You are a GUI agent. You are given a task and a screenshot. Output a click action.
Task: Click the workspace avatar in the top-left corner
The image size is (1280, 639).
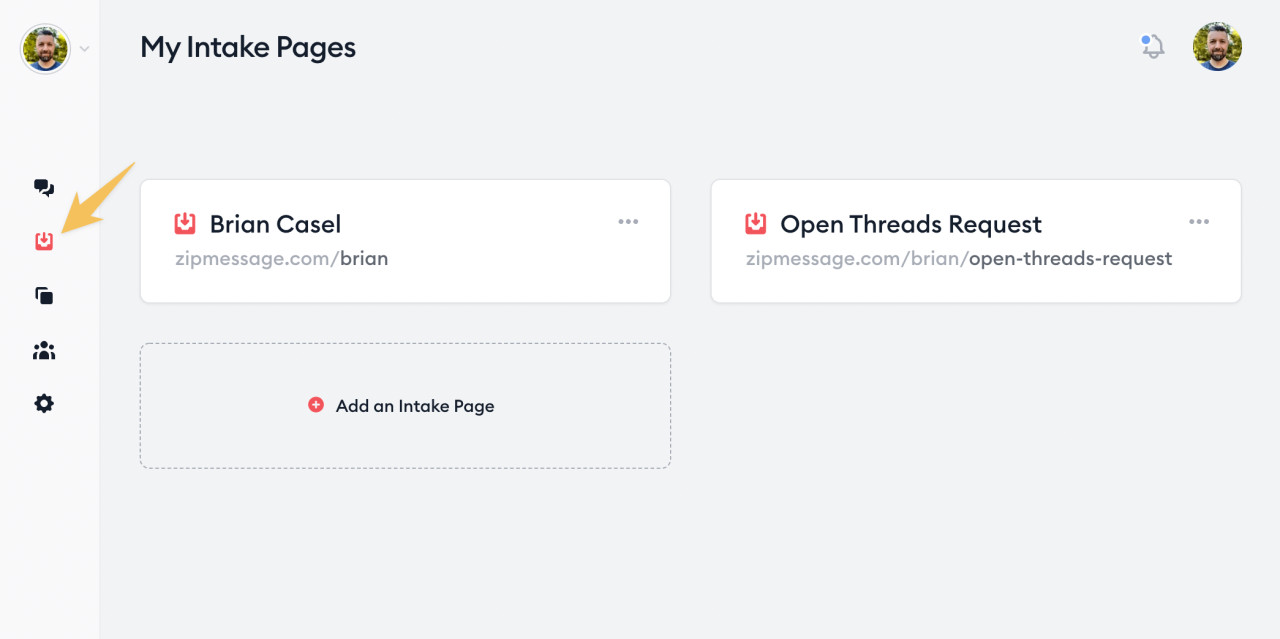click(x=43, y=48)
